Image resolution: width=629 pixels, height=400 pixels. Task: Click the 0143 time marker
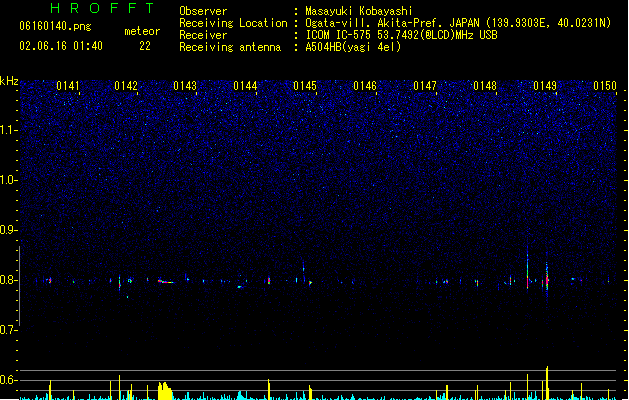point(185,86)
